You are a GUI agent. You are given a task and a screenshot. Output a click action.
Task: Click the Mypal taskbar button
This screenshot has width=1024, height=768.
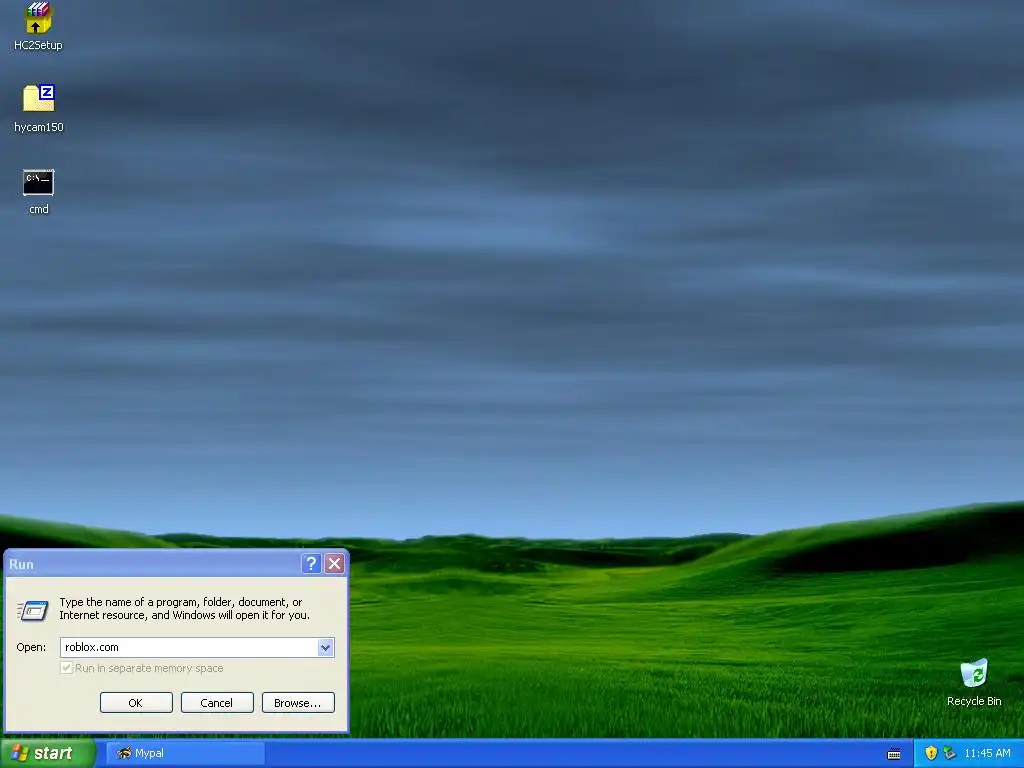pyautogui.click(x=185, y=753)
